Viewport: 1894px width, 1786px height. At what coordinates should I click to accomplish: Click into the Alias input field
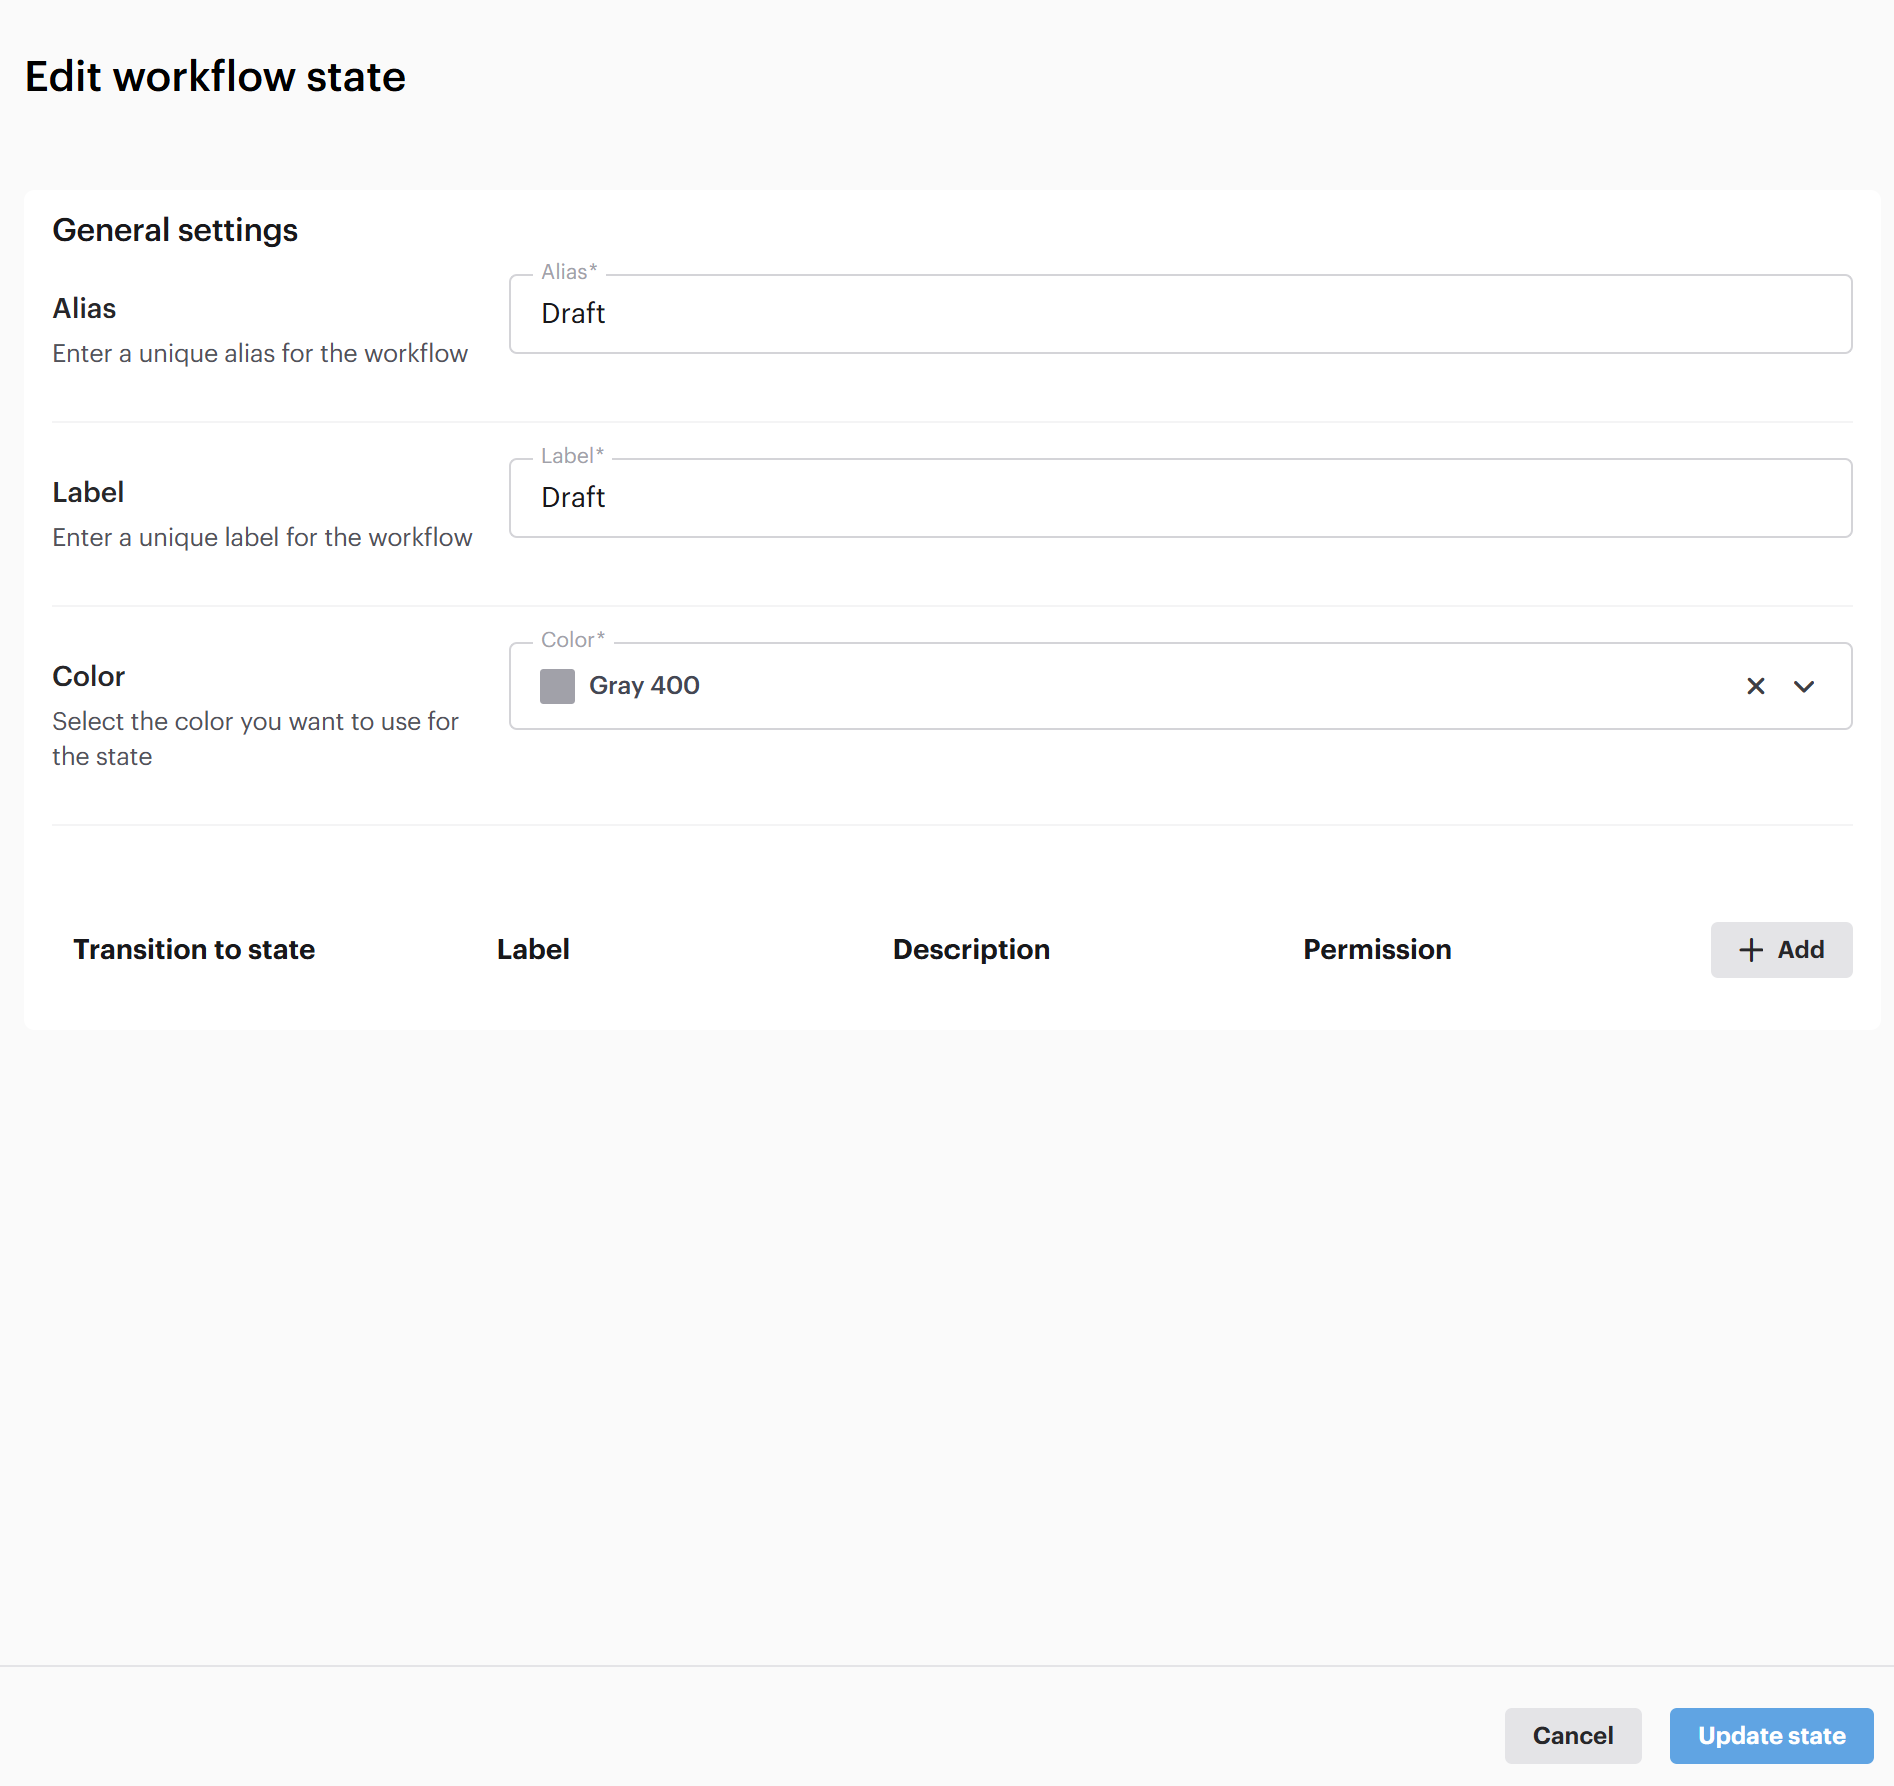coord(1180,314)
